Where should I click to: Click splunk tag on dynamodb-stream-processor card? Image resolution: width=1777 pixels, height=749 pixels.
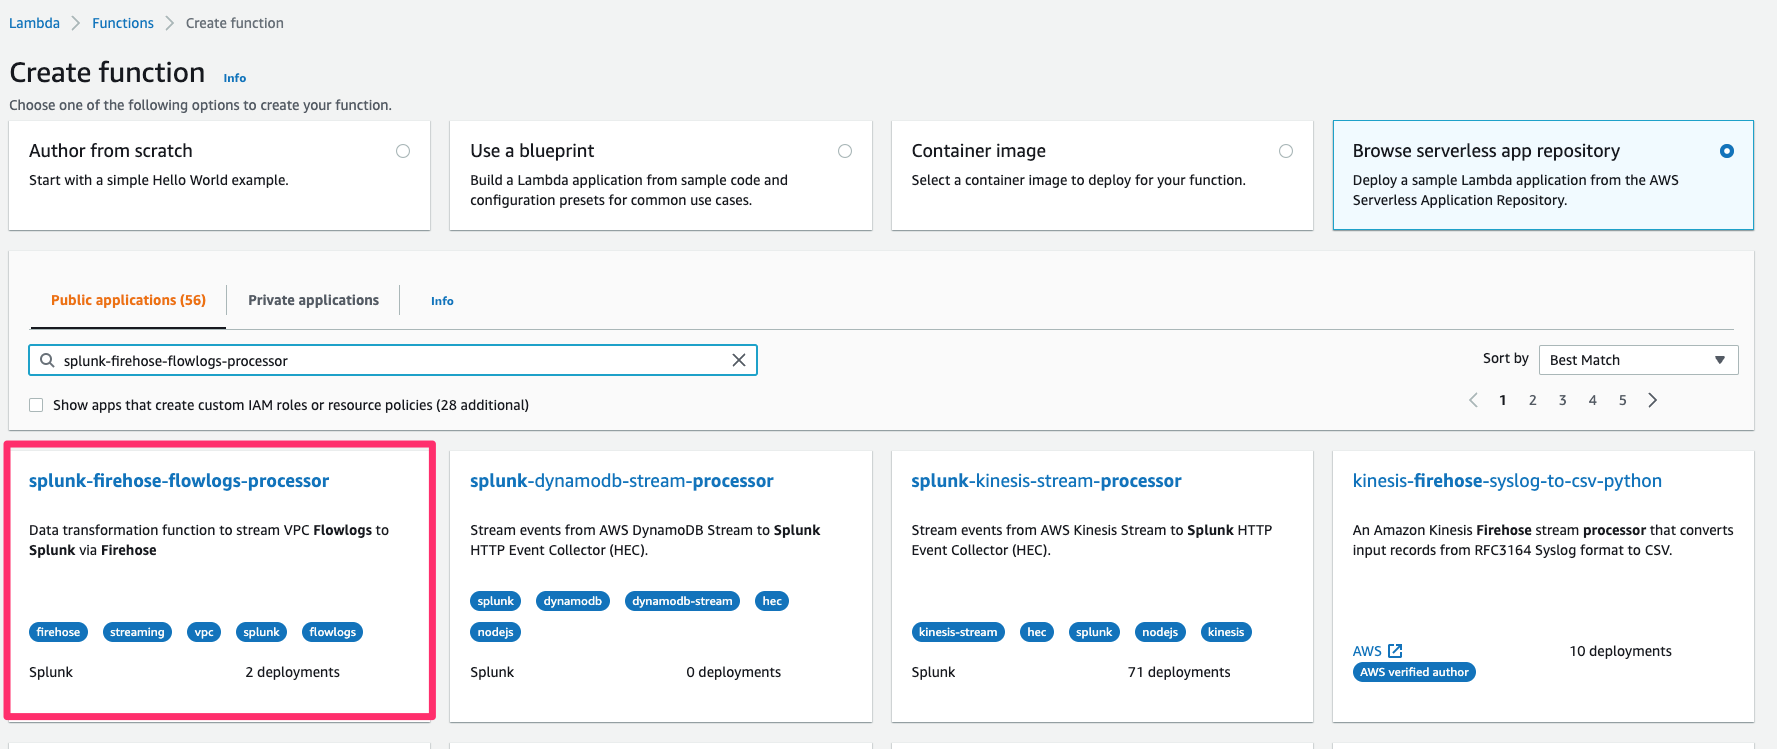click(495, 601)
